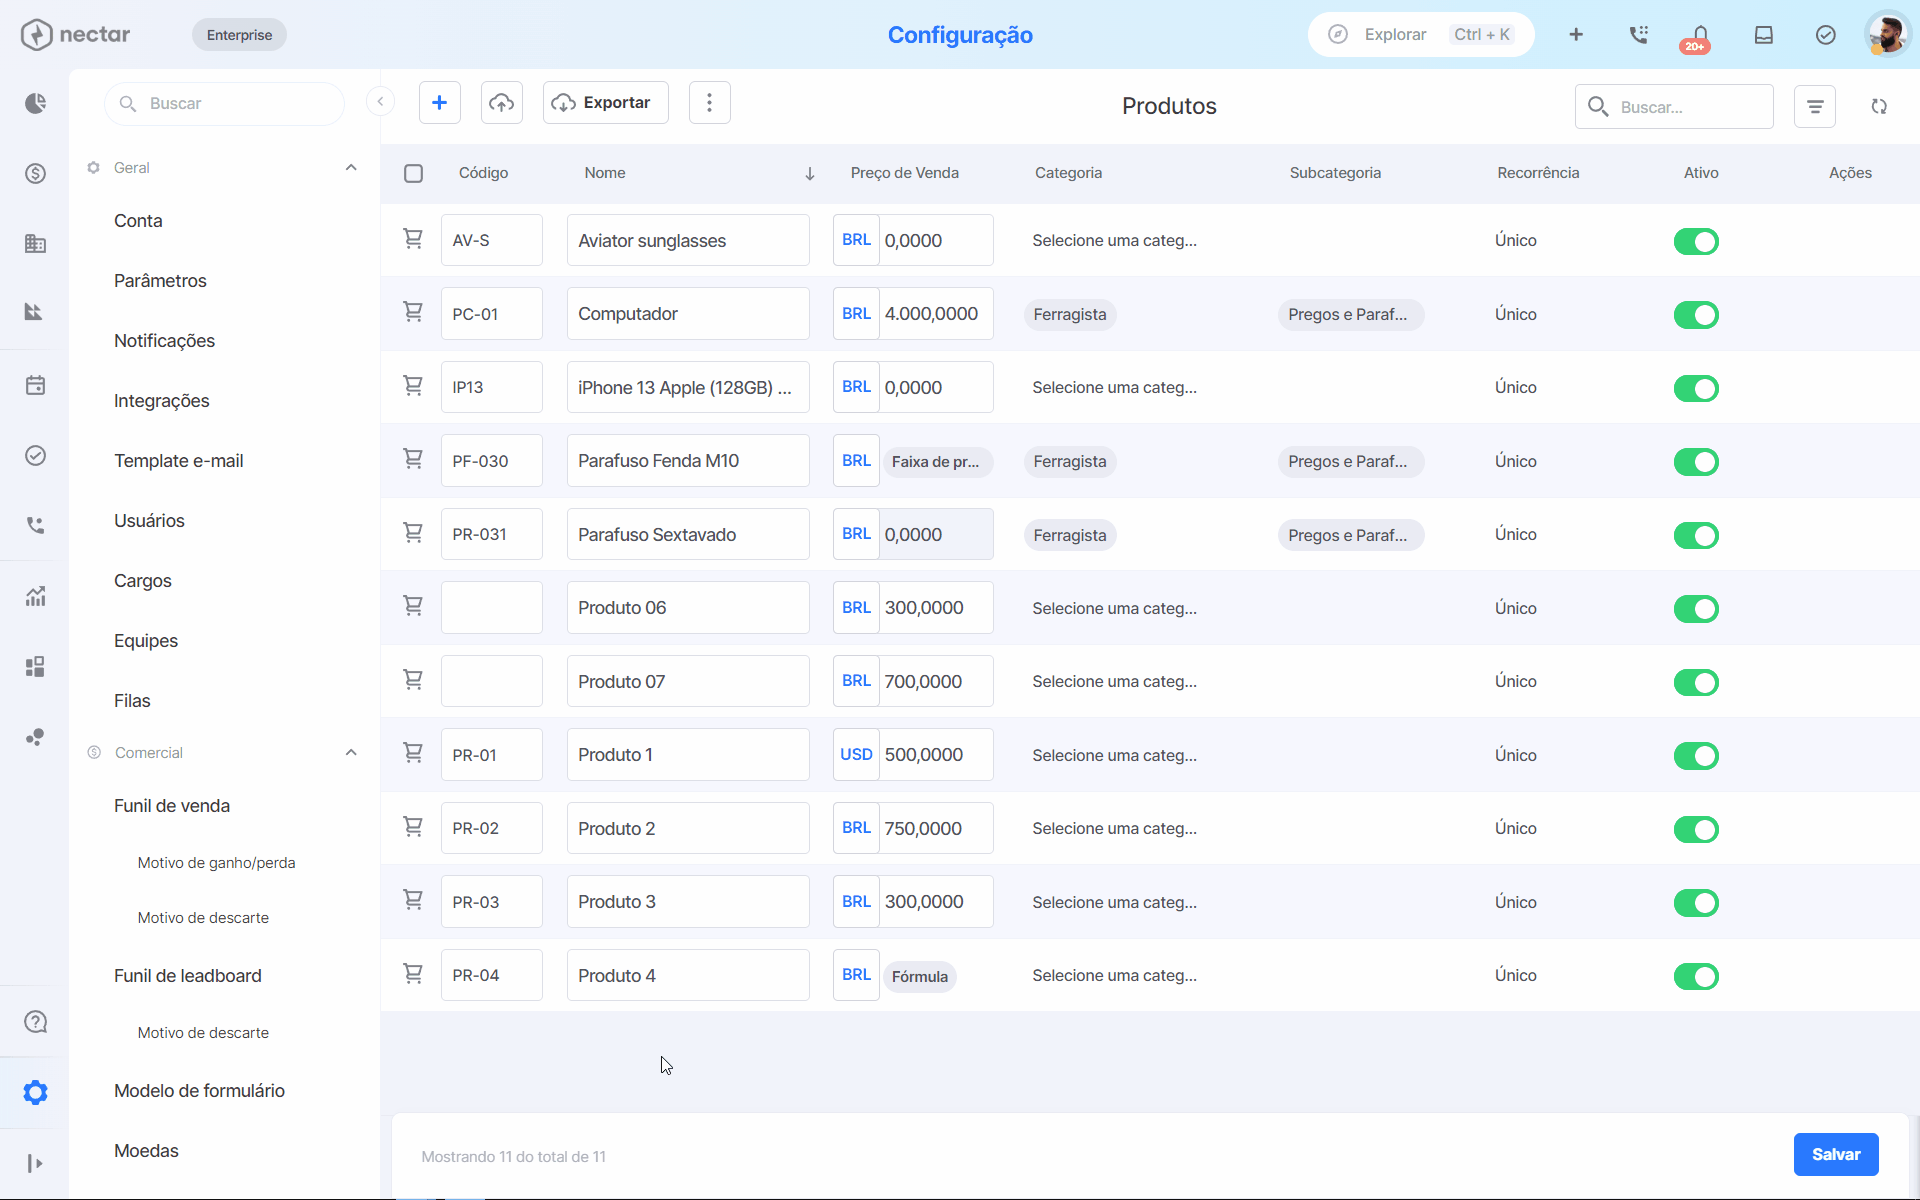Open the reports chart sidebar icon
The image size is (1920, 1200).
point(35,597)
